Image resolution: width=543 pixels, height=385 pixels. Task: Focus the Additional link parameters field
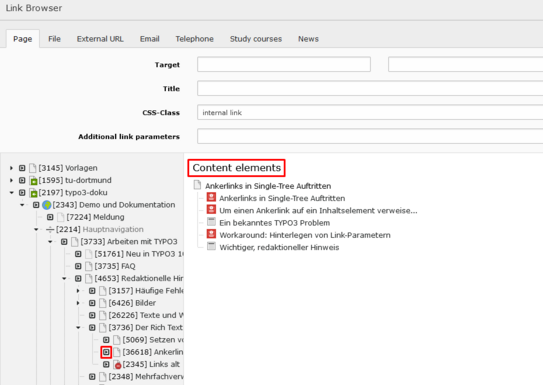pos(370,136)
